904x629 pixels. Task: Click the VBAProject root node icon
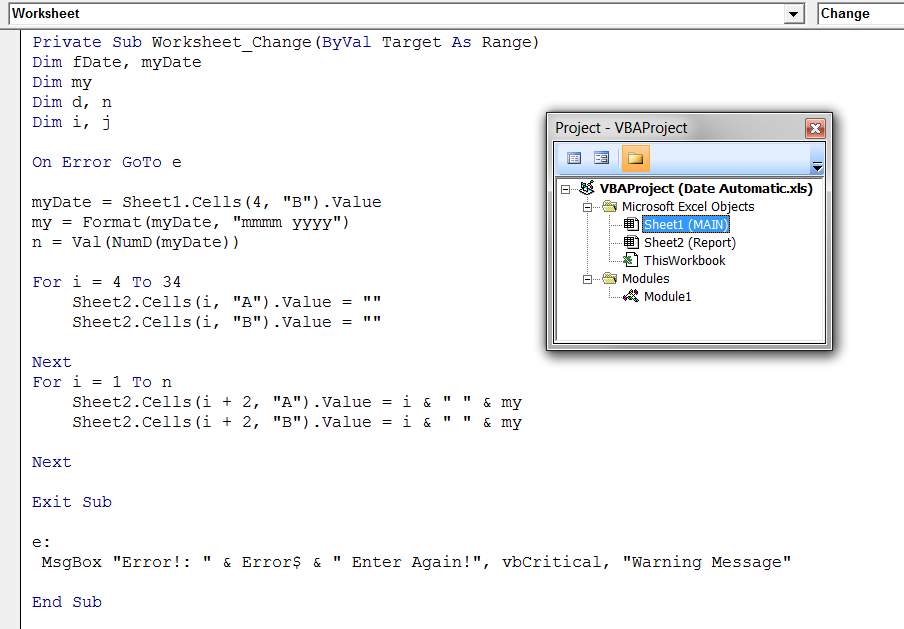[588, 186]
